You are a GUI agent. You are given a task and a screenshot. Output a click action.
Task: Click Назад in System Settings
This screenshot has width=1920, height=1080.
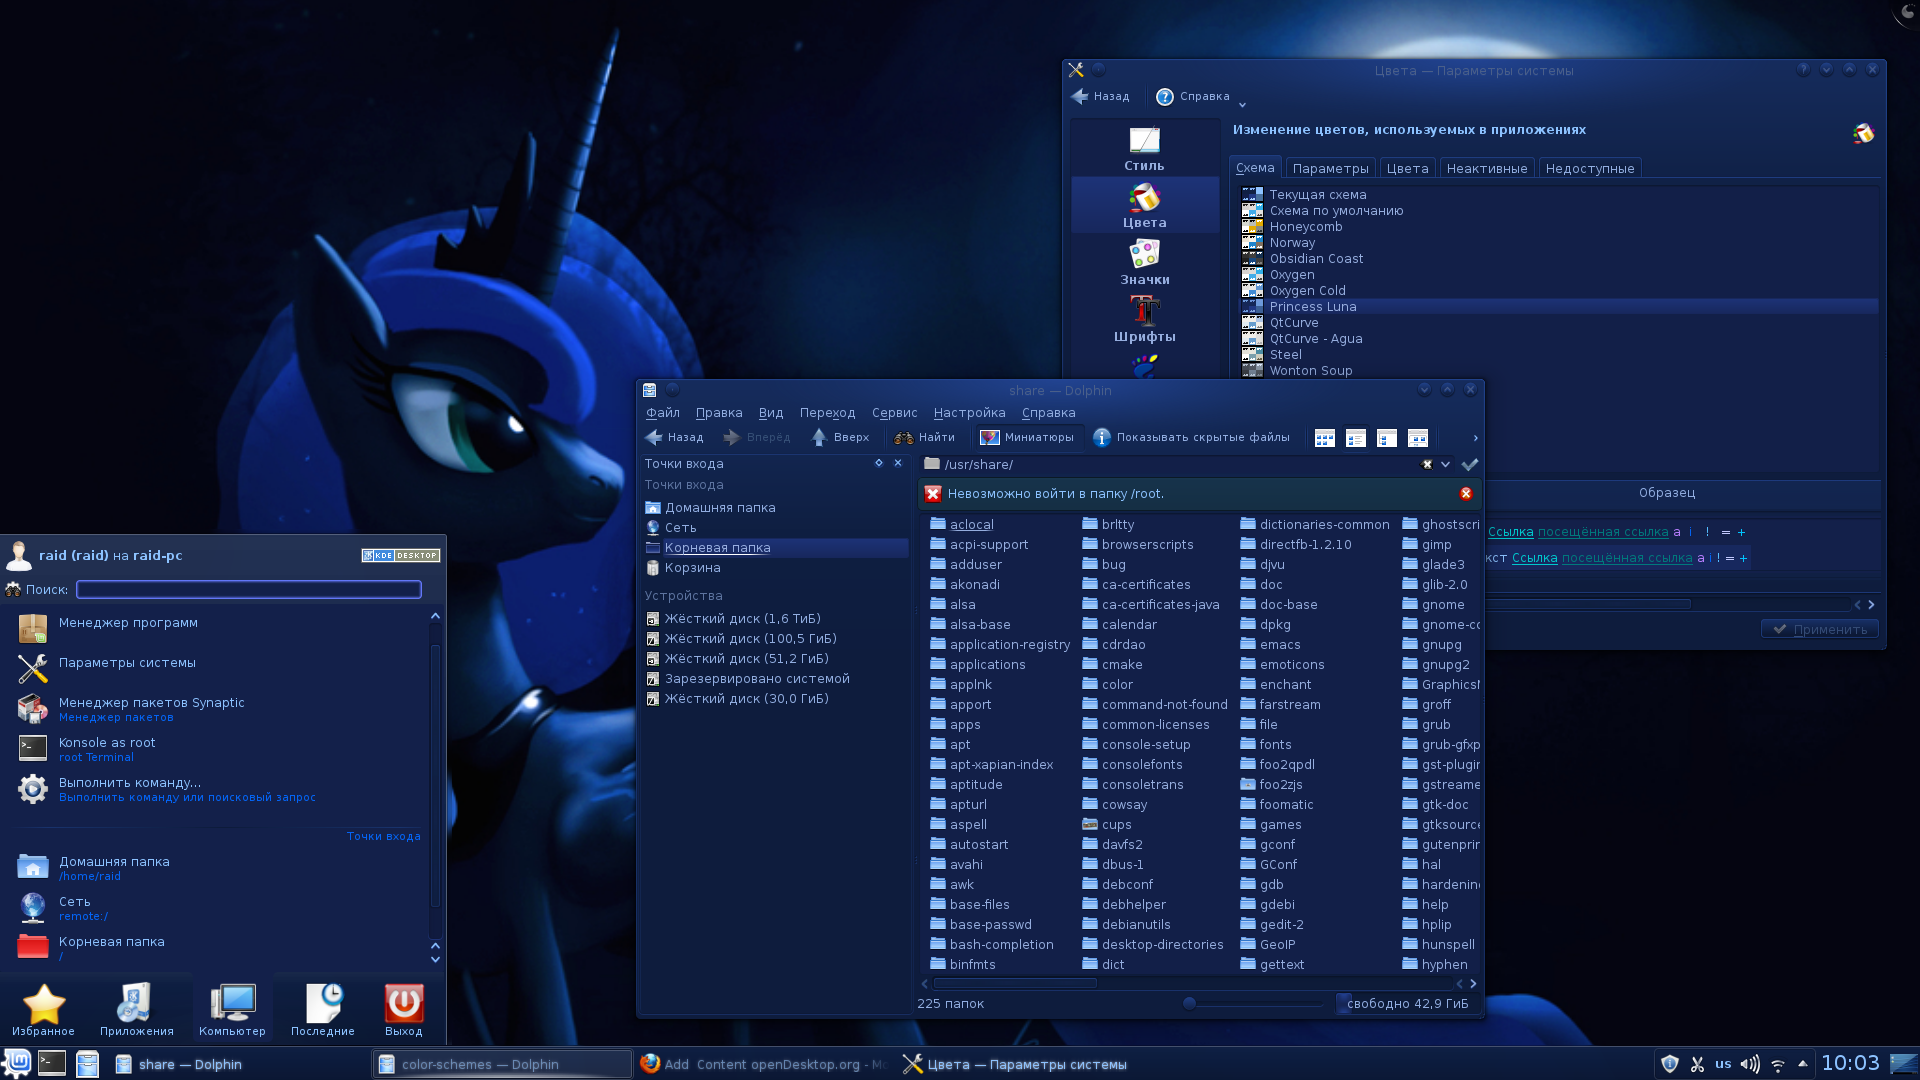pyautogui.click(x=1100, y=96)
